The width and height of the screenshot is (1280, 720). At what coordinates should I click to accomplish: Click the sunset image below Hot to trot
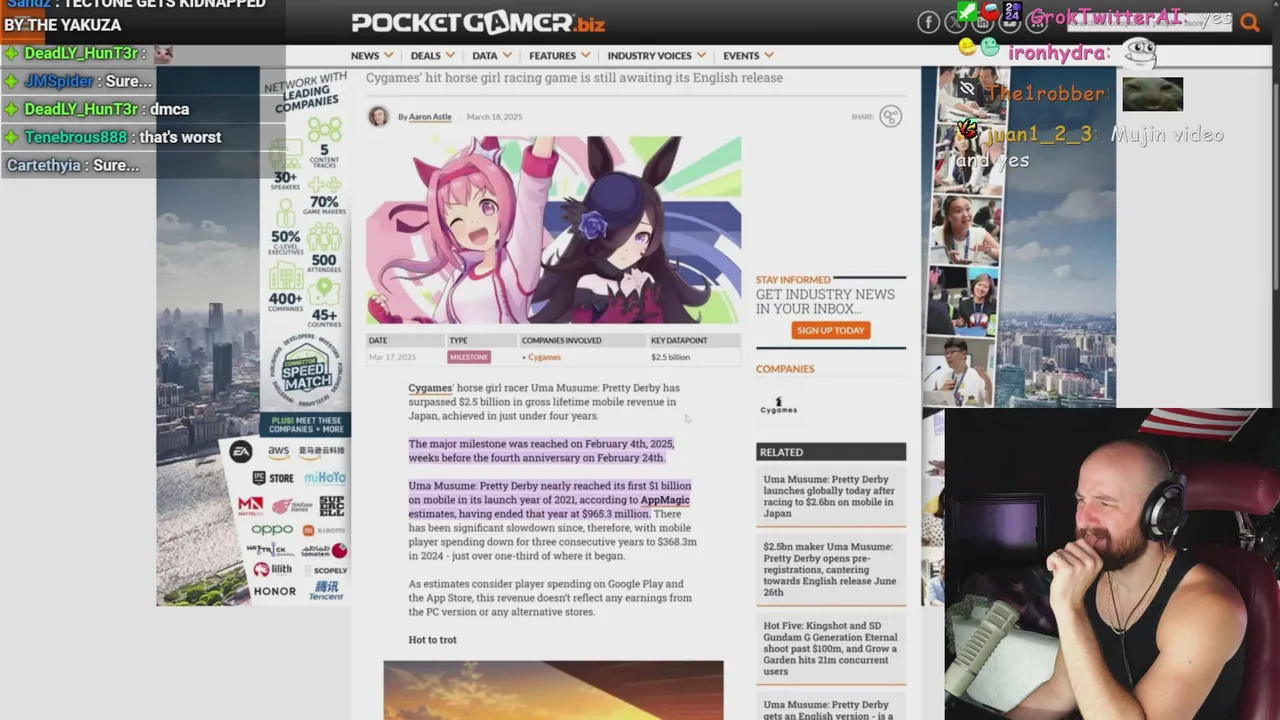(x=553, y=690)
